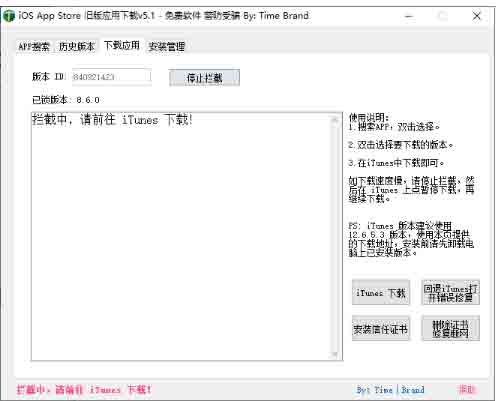Click the 使用说明 heading text
Image resolution: width=496 pixels, height=401 pixels.
(x=368, y=117)
